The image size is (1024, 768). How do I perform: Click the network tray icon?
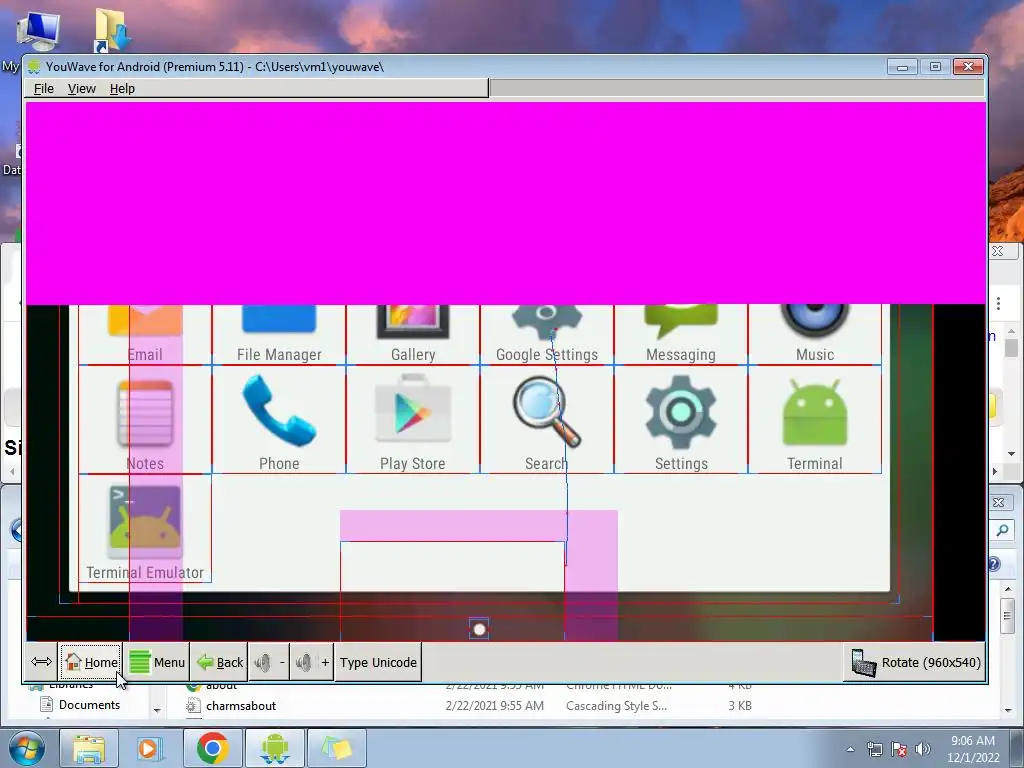[x=874, y=749]
